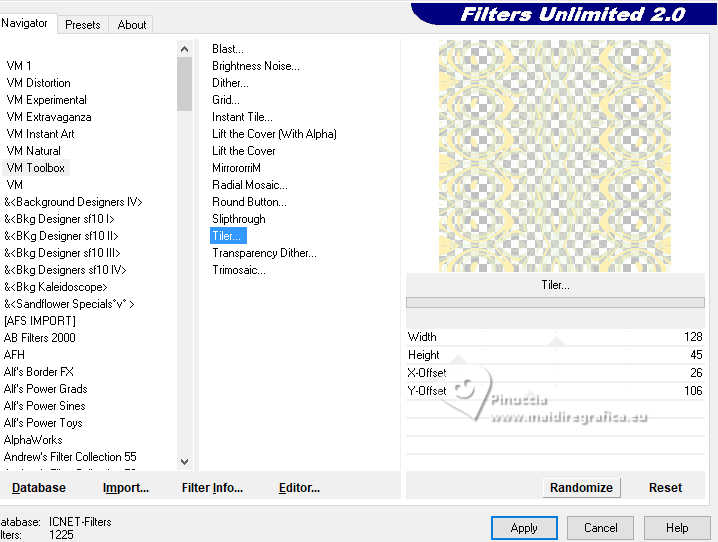The image size is (718, 542).
Task: Switch to the Navigator tab
Action: (25, 23)
